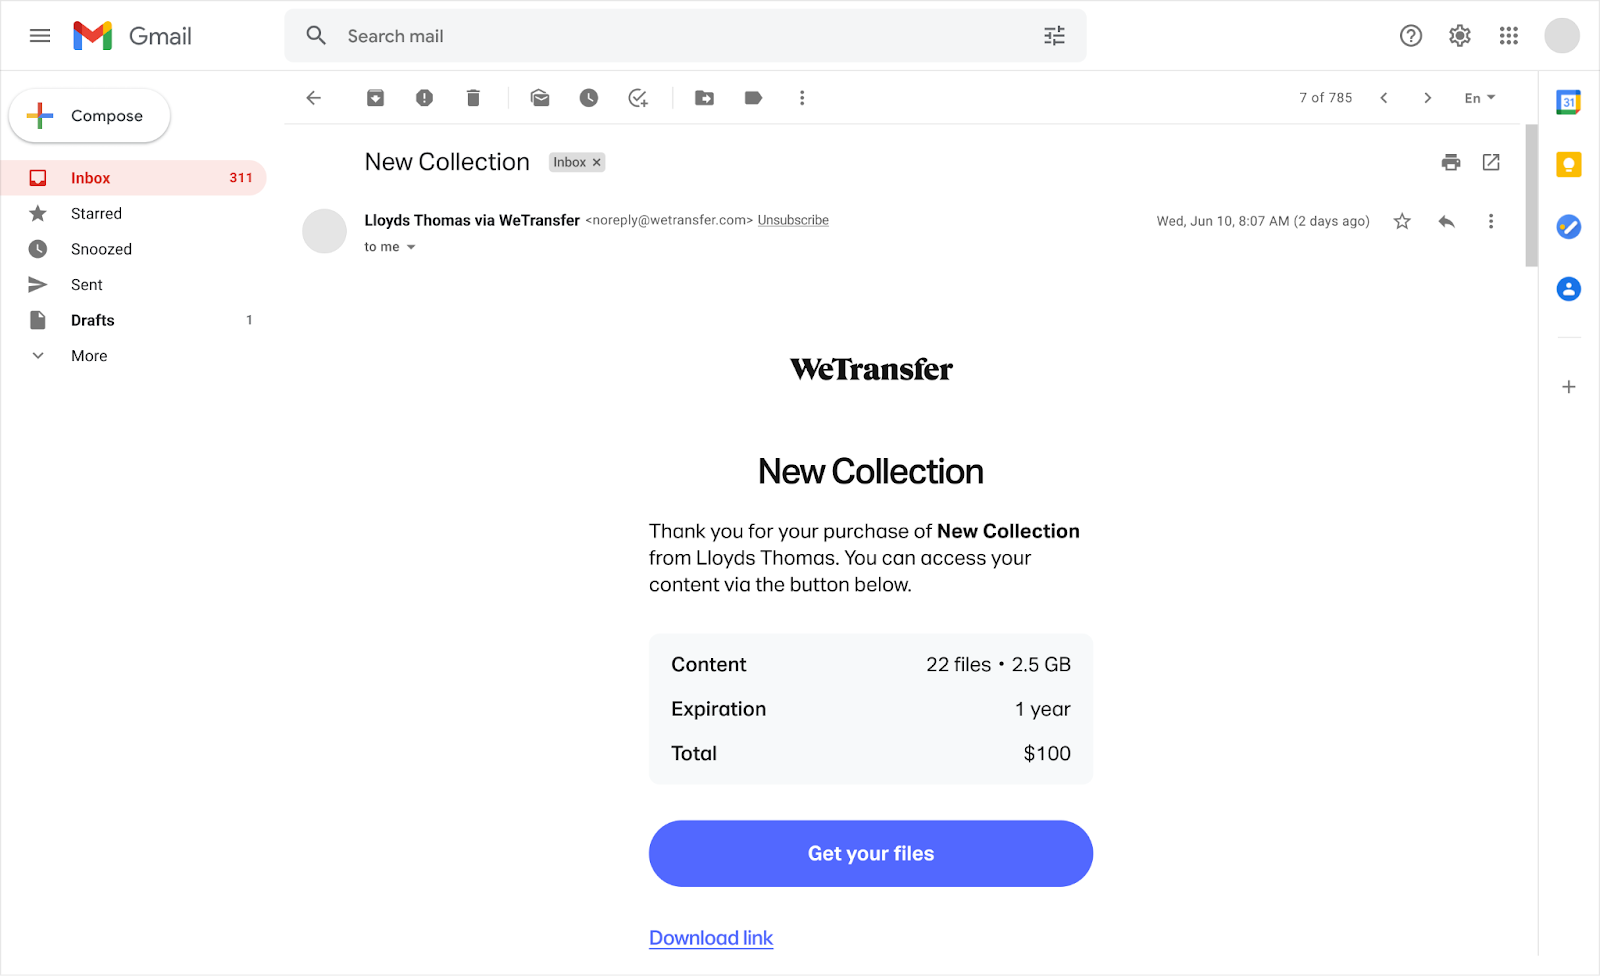
Task: Open the Inbox from the sidebar
Action: 90,177
